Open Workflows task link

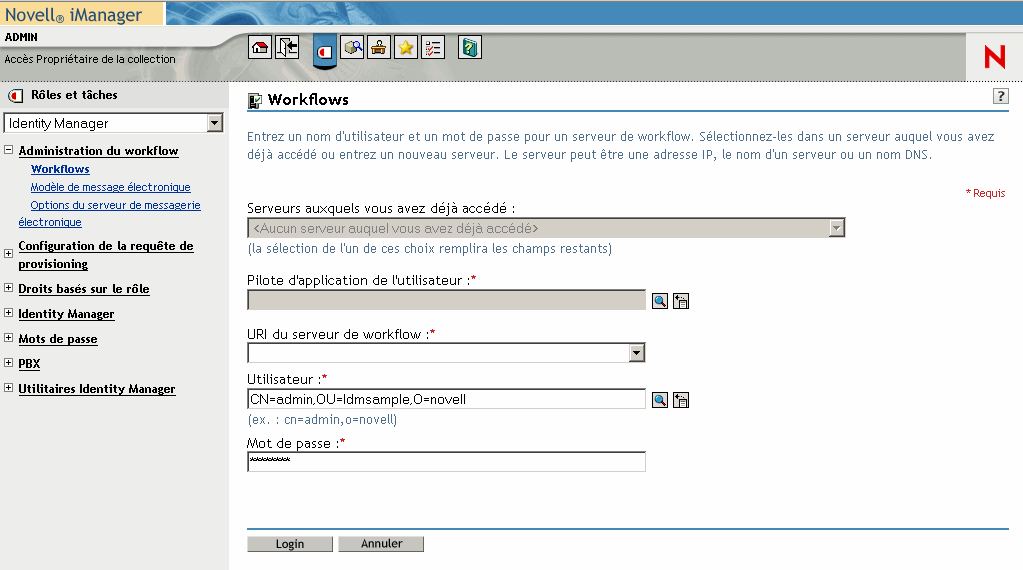[x=60, y=169]
